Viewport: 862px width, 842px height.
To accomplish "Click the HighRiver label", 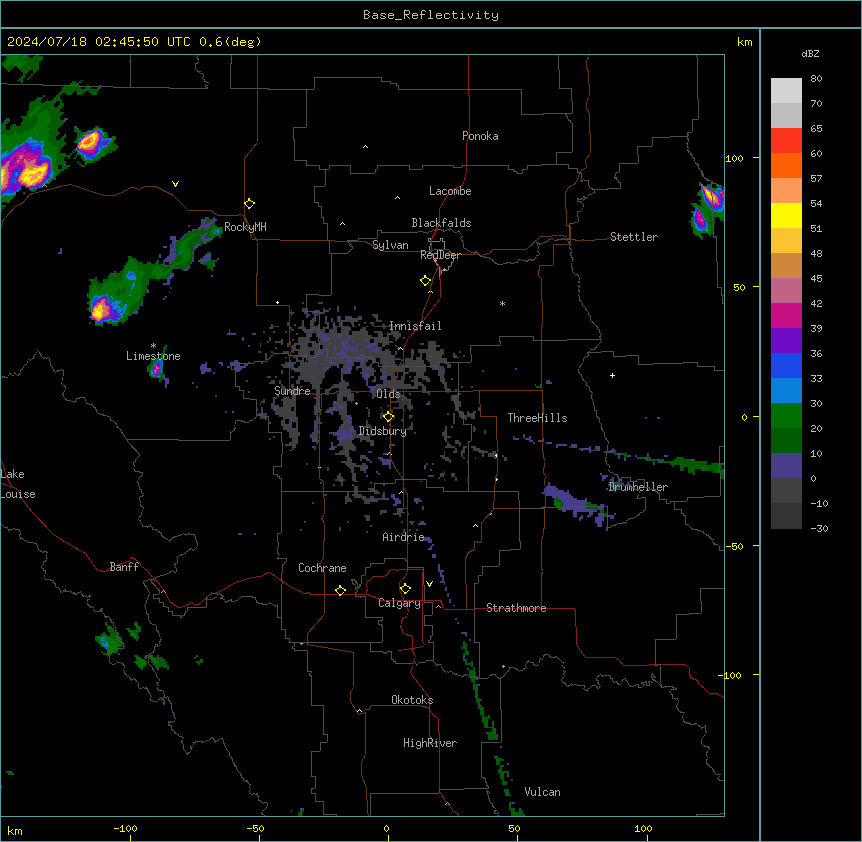I will pos(430,743).
